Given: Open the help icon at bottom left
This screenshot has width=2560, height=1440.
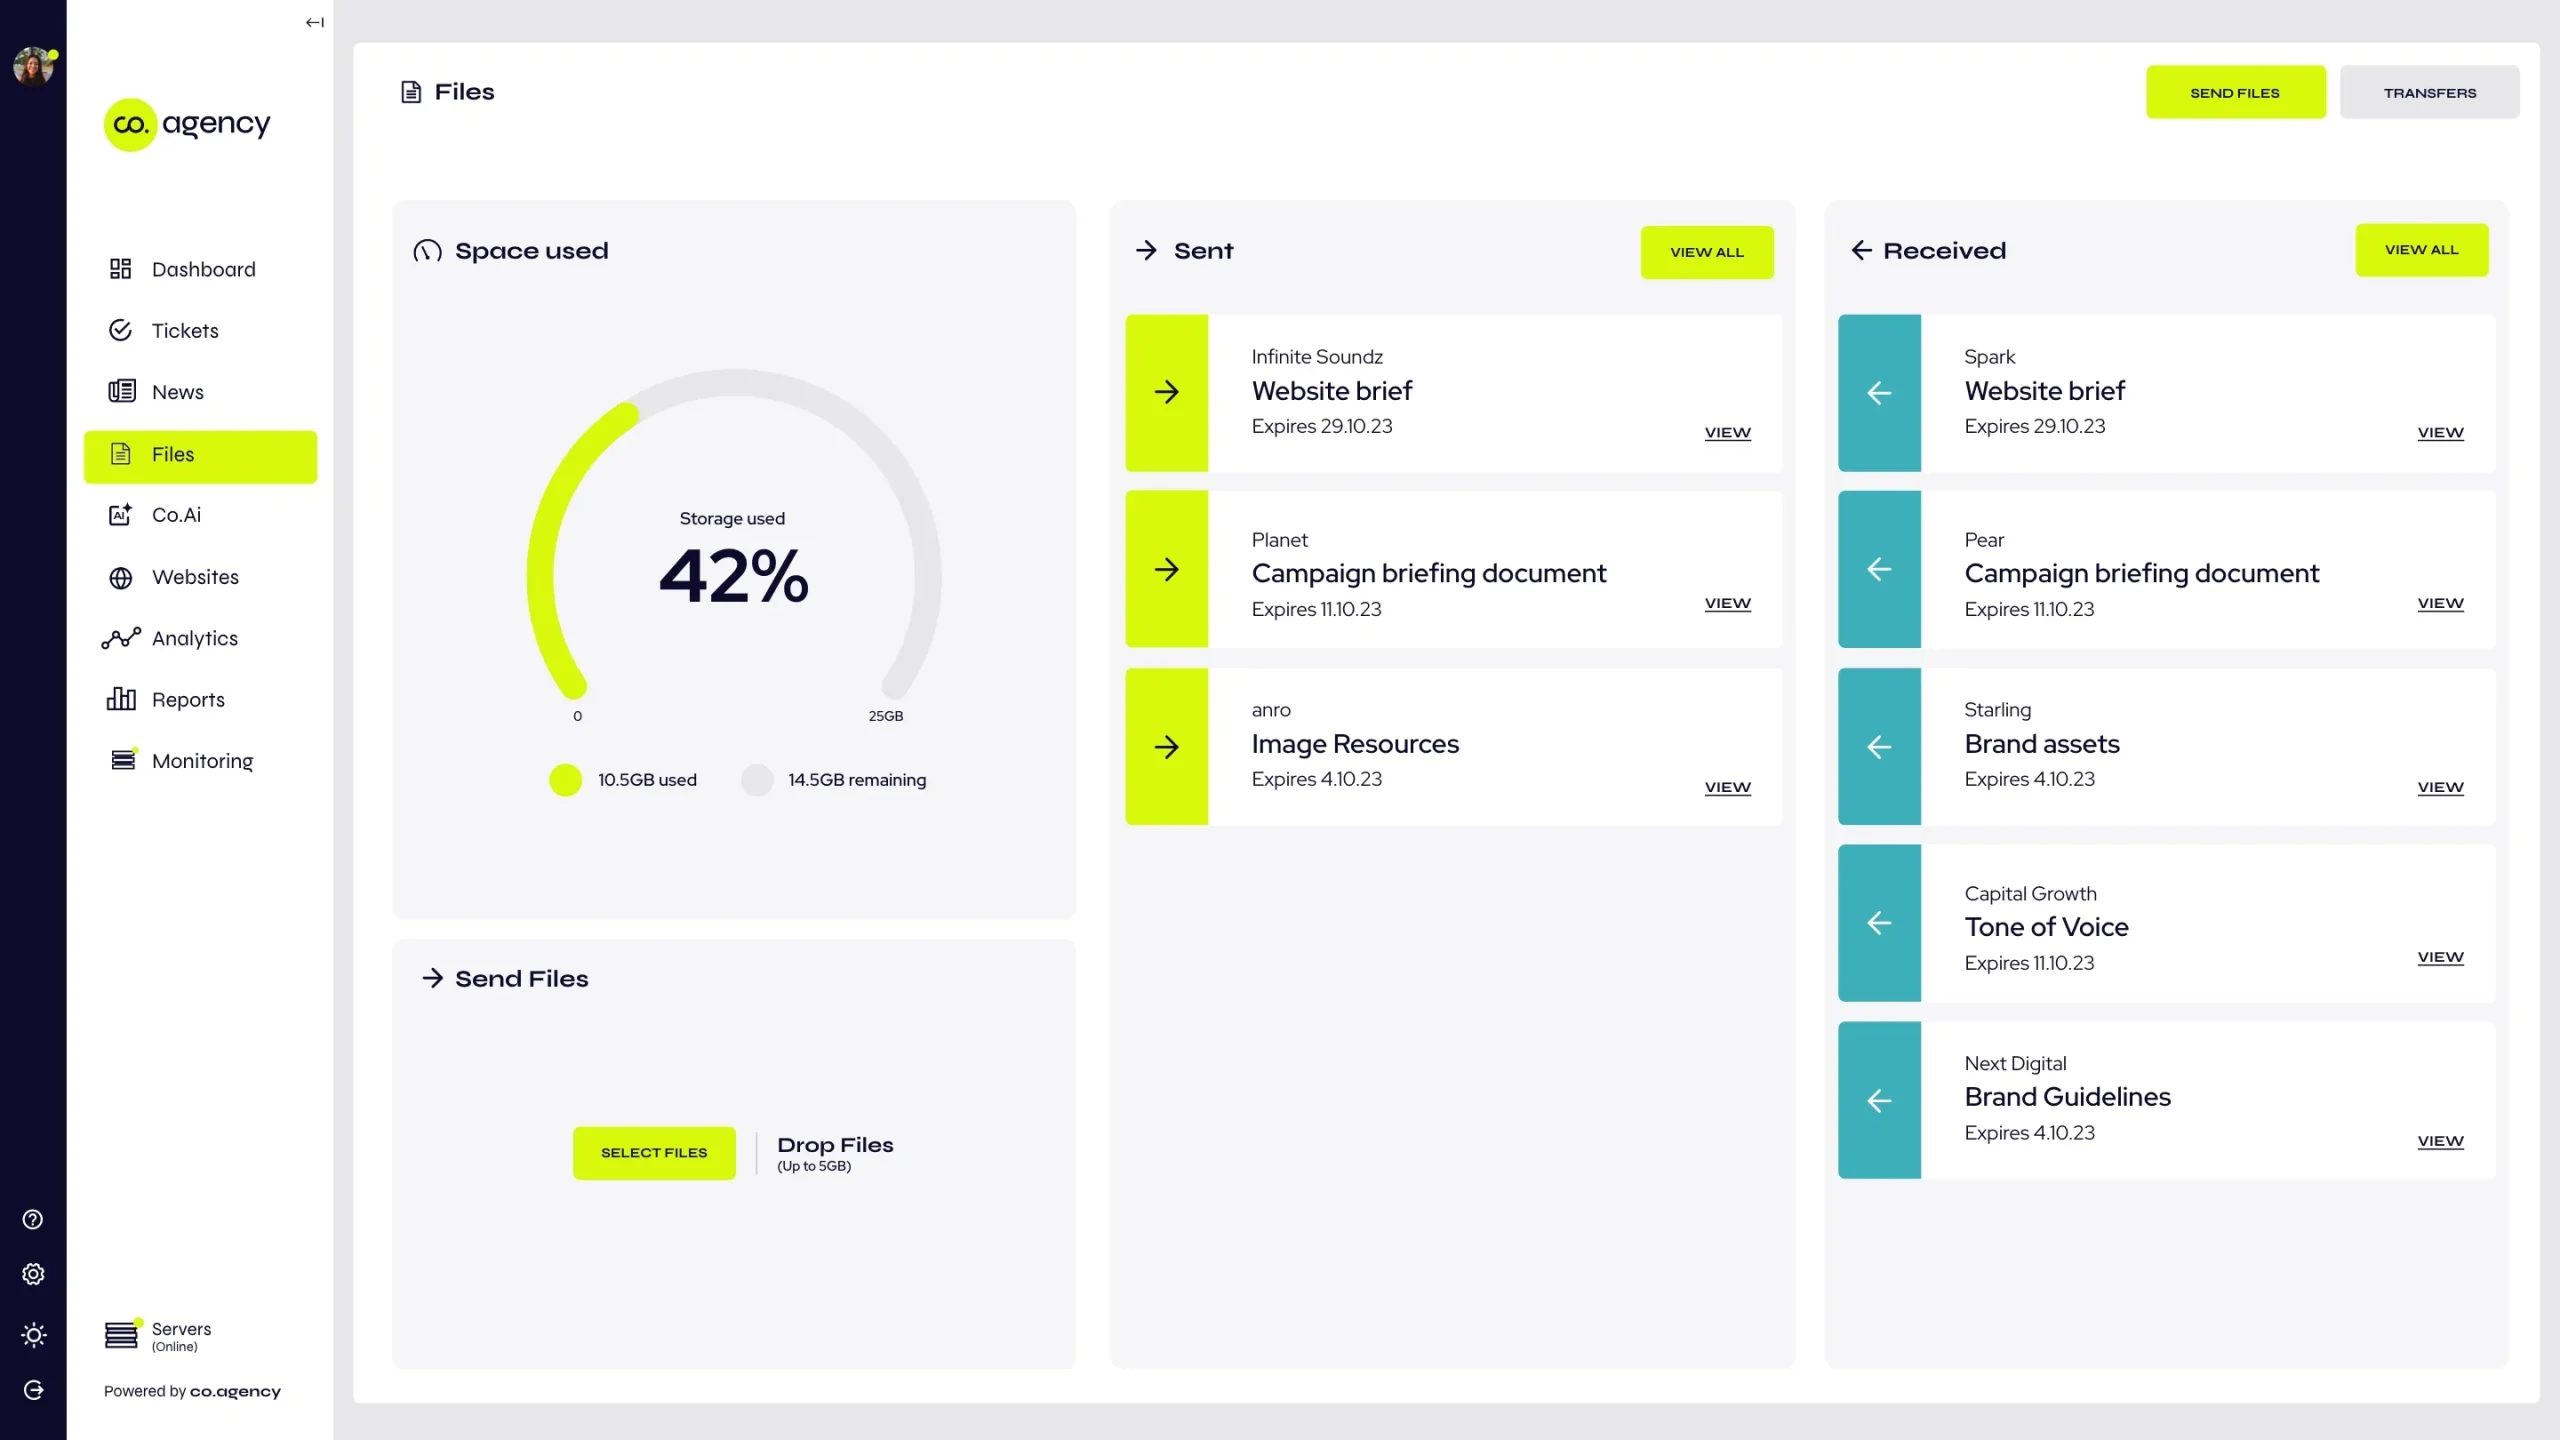Looking at the screenshot, I should (33, 1218).
